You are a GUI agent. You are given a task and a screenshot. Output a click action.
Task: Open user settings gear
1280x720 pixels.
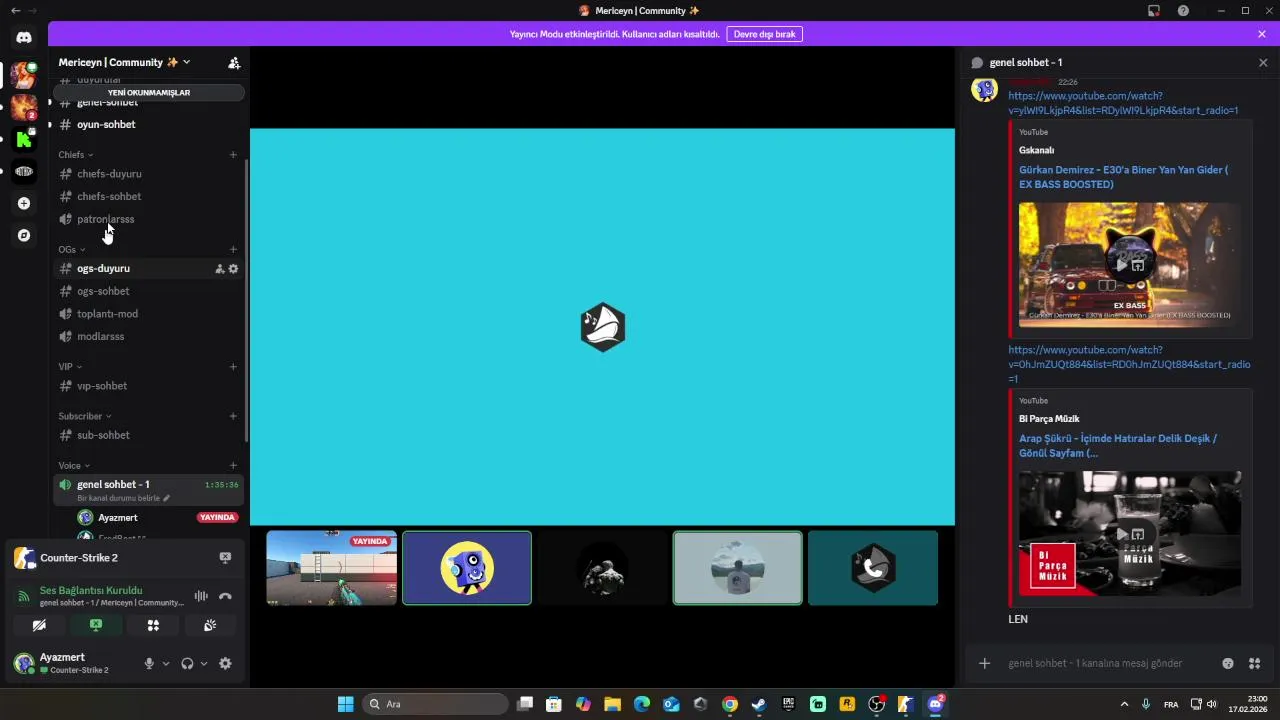[225, 663]
